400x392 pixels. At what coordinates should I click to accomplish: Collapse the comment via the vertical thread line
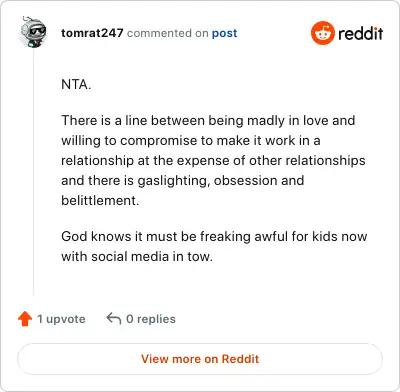pos(34,172)
